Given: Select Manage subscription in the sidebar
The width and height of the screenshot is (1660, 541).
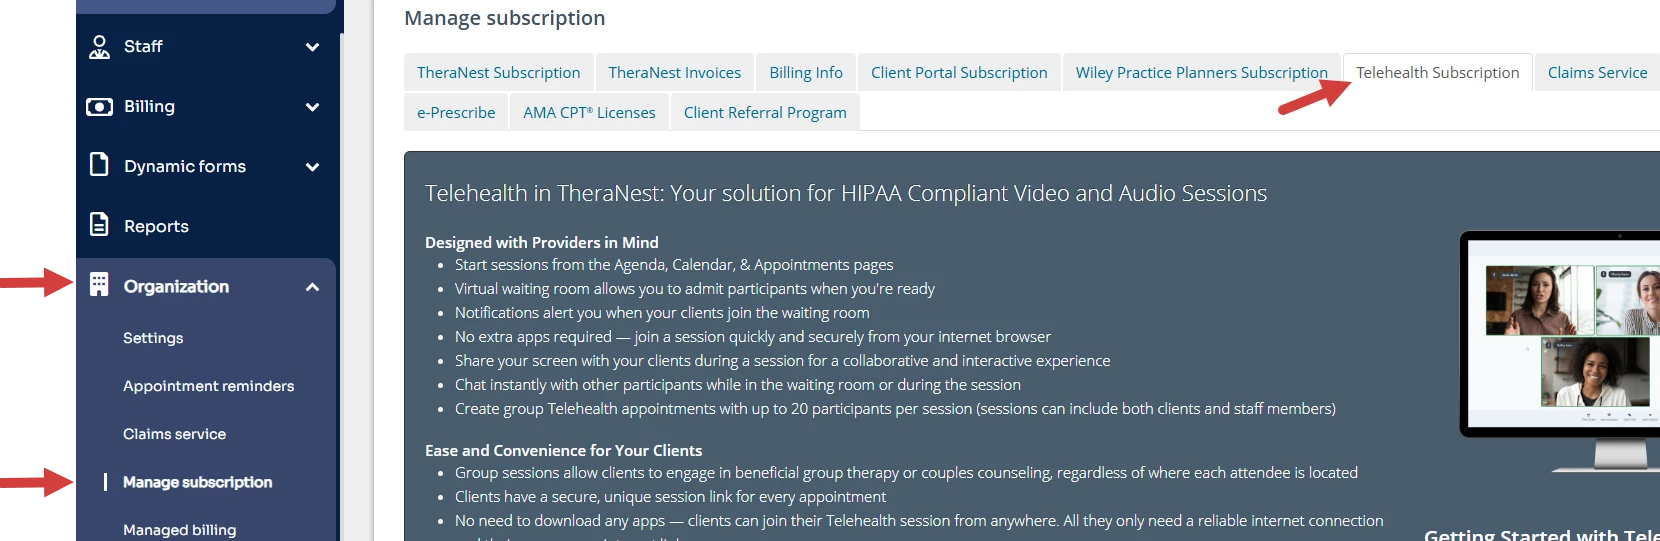Looking at the screenshot, I should (x=197, y=482).
